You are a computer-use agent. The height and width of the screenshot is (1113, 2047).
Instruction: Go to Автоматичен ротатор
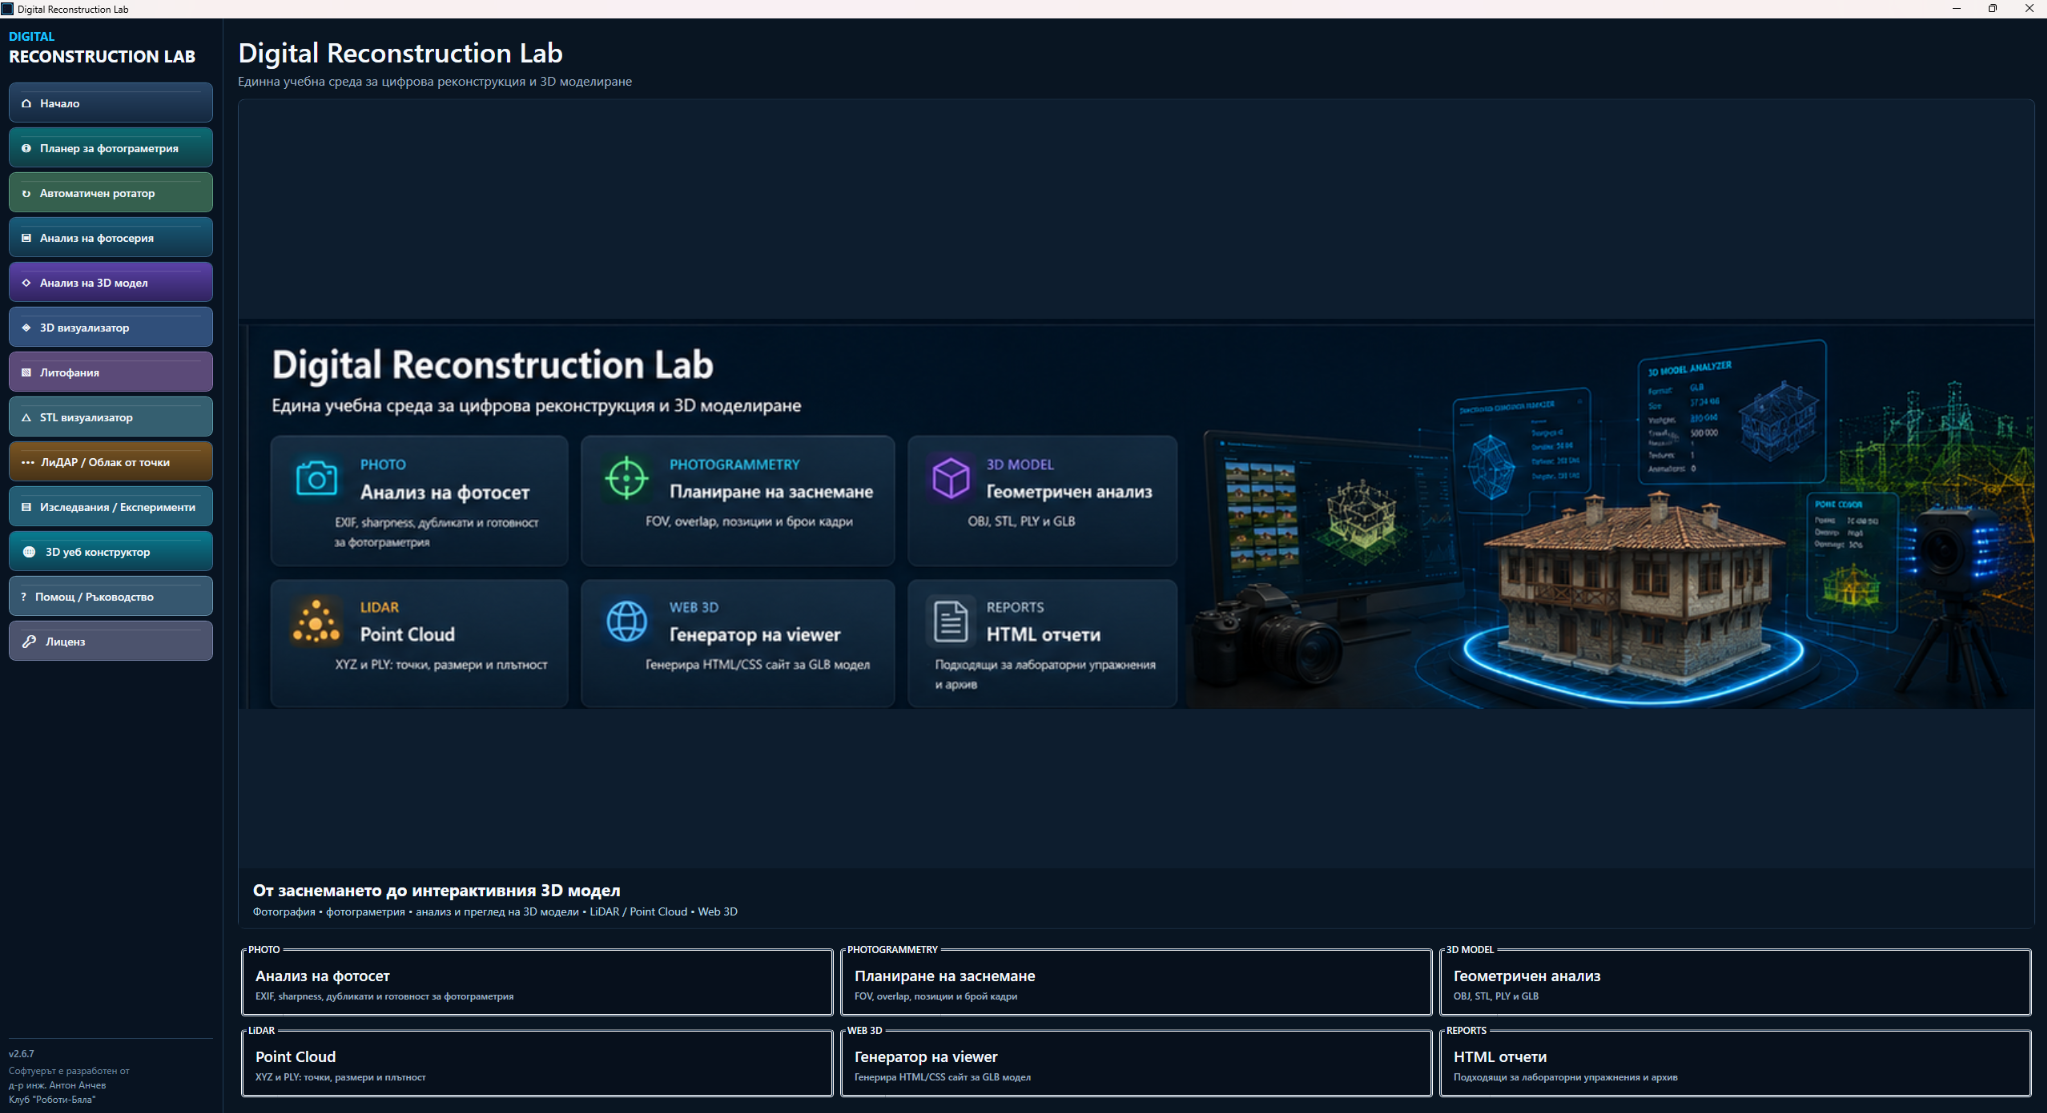pyautogui.click(x=111, y=193)
